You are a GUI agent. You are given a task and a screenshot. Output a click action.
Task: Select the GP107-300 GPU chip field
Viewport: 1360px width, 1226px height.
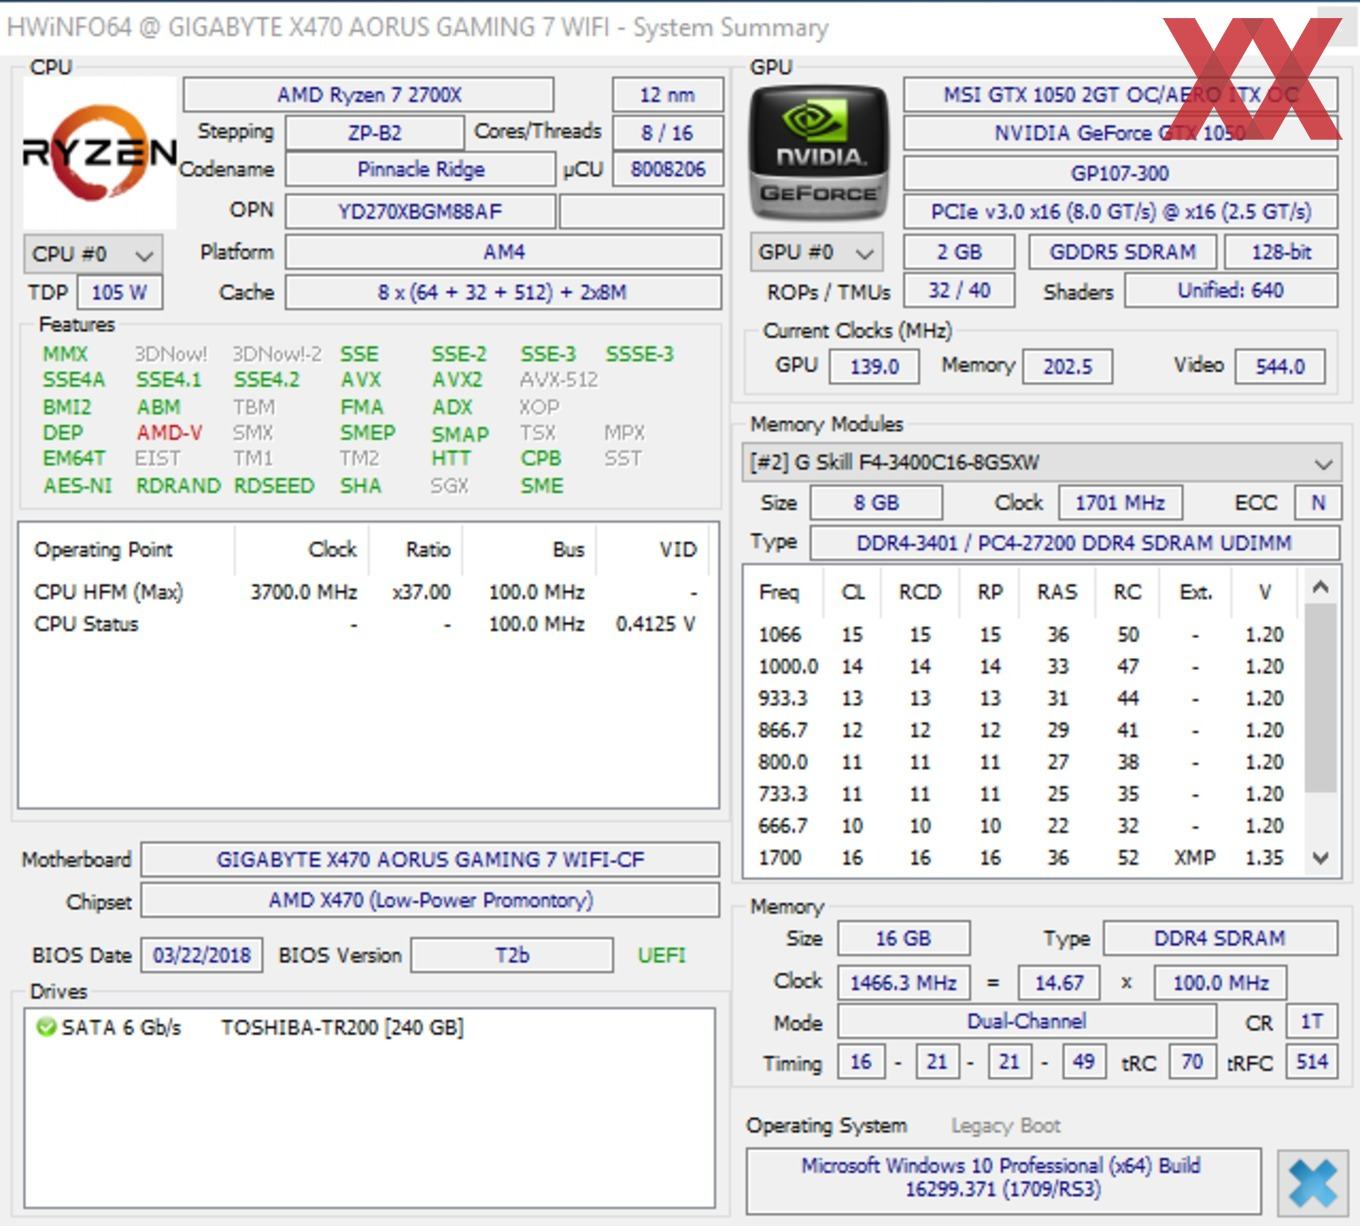click(1121, 173)
